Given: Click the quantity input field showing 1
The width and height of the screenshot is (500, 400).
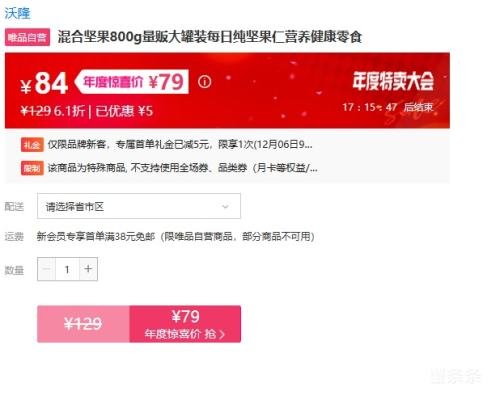Looking at the screenshot, I should [67, 269].
